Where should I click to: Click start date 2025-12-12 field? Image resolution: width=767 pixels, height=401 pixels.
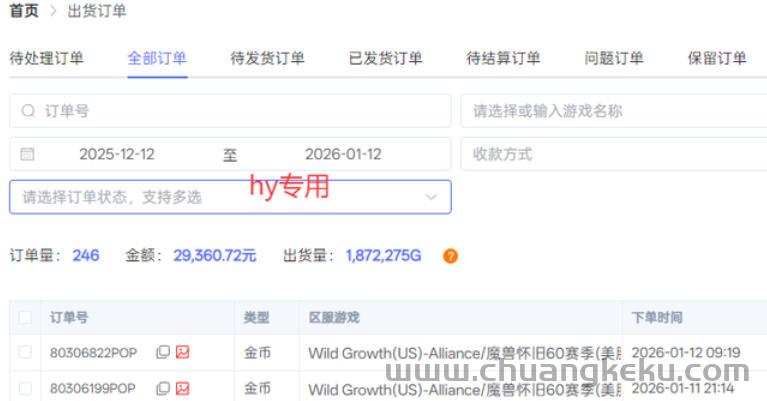click(x=117, y=154)
